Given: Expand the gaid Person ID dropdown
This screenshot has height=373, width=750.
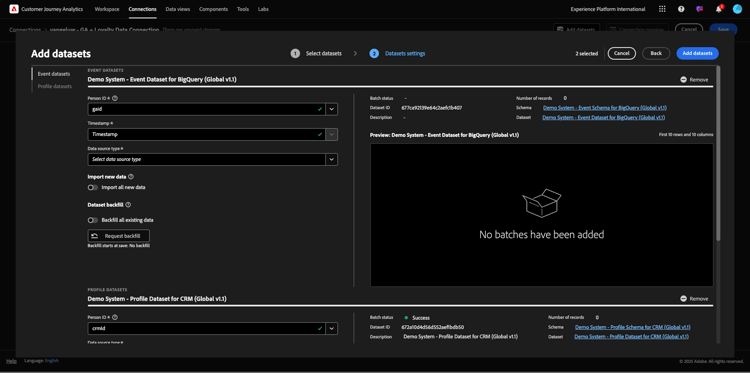Looking at the screenshot, I should click(x=332, y=110).
